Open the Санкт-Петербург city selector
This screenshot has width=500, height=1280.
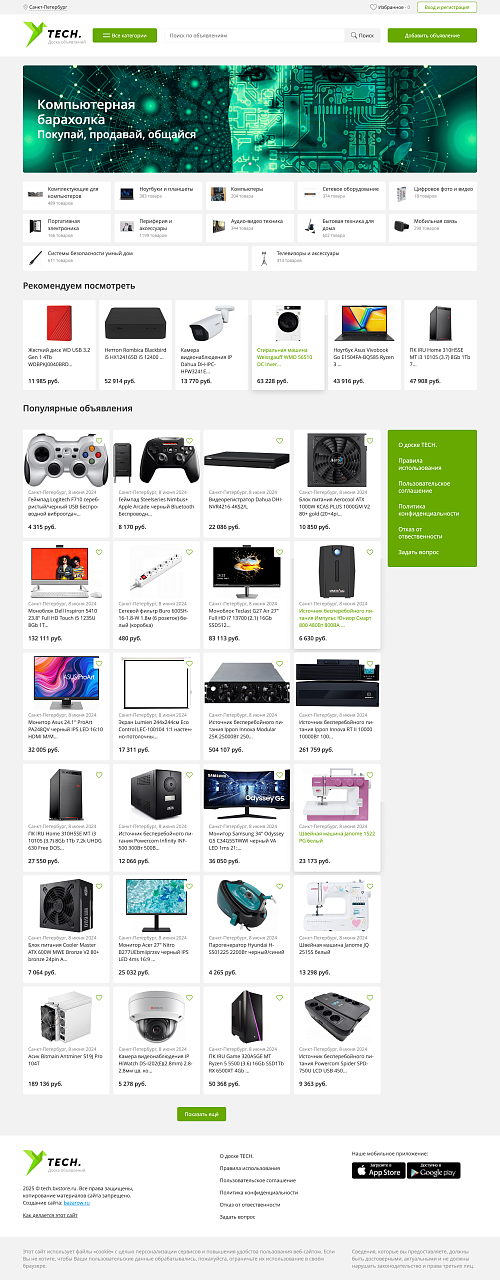49,7
